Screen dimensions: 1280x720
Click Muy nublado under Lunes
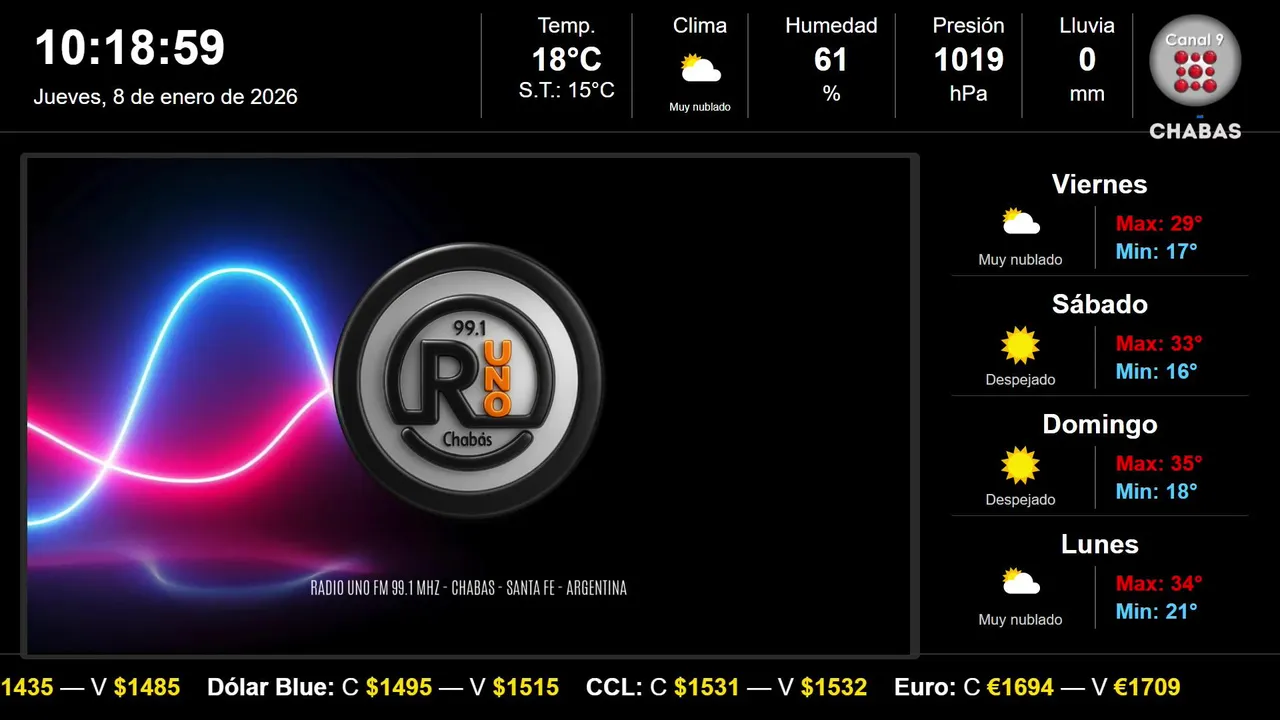1021,620
